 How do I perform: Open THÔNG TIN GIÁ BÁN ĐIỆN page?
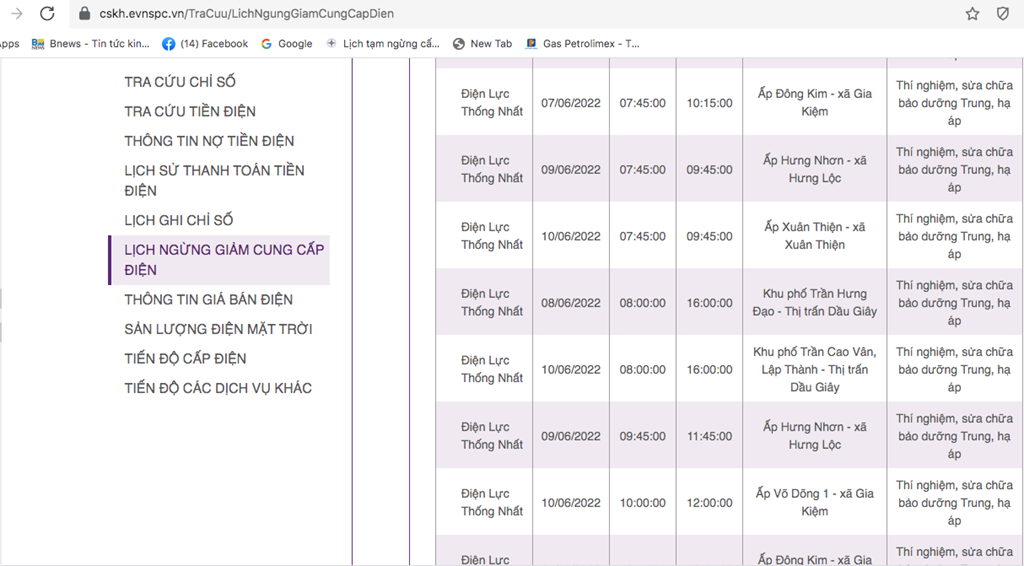click(x=208, y=299)
